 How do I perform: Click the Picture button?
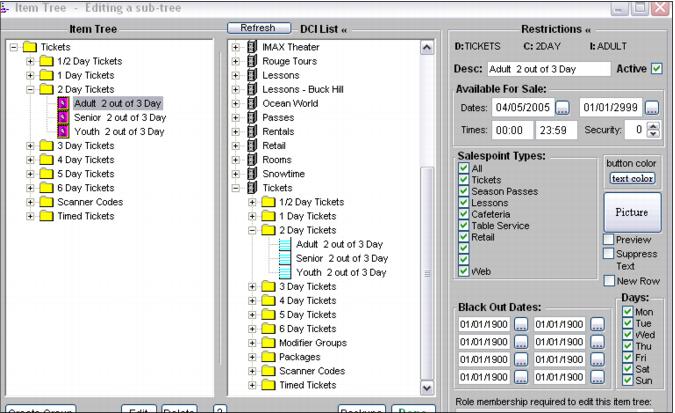click(x=631, y=213)
